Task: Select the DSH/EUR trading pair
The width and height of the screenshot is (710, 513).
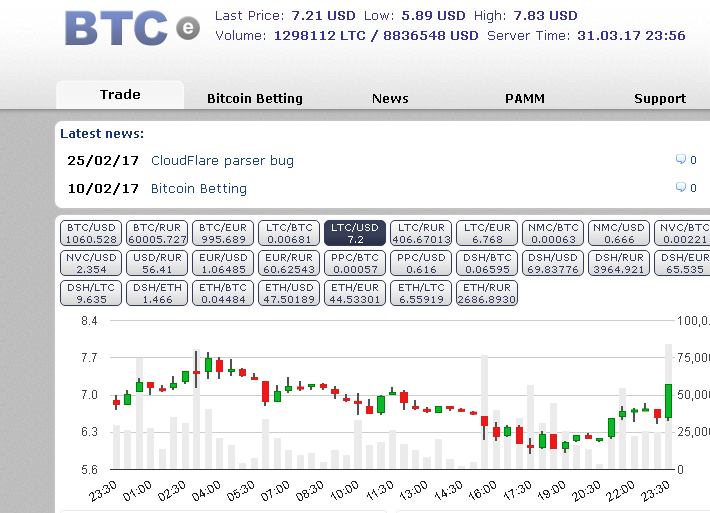Action: [x=682, y=263]
